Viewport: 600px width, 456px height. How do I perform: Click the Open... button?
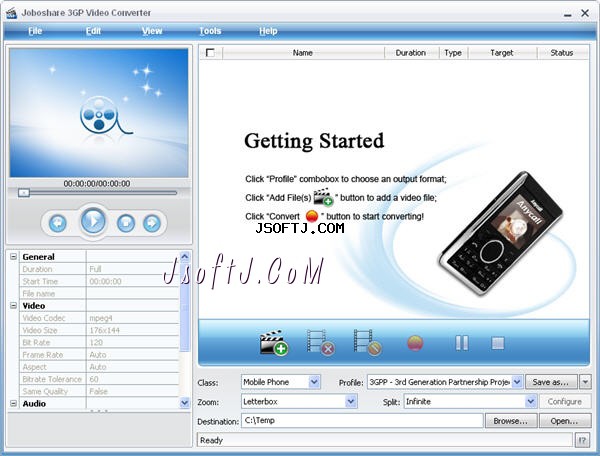[565, 421]
